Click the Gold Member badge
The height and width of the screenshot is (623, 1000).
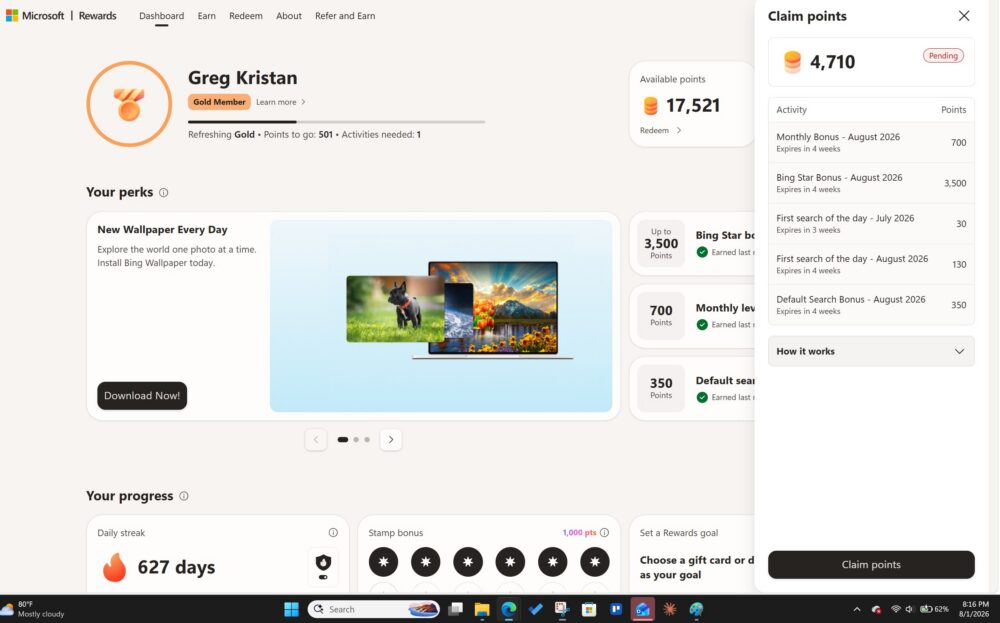click(219, 102)
